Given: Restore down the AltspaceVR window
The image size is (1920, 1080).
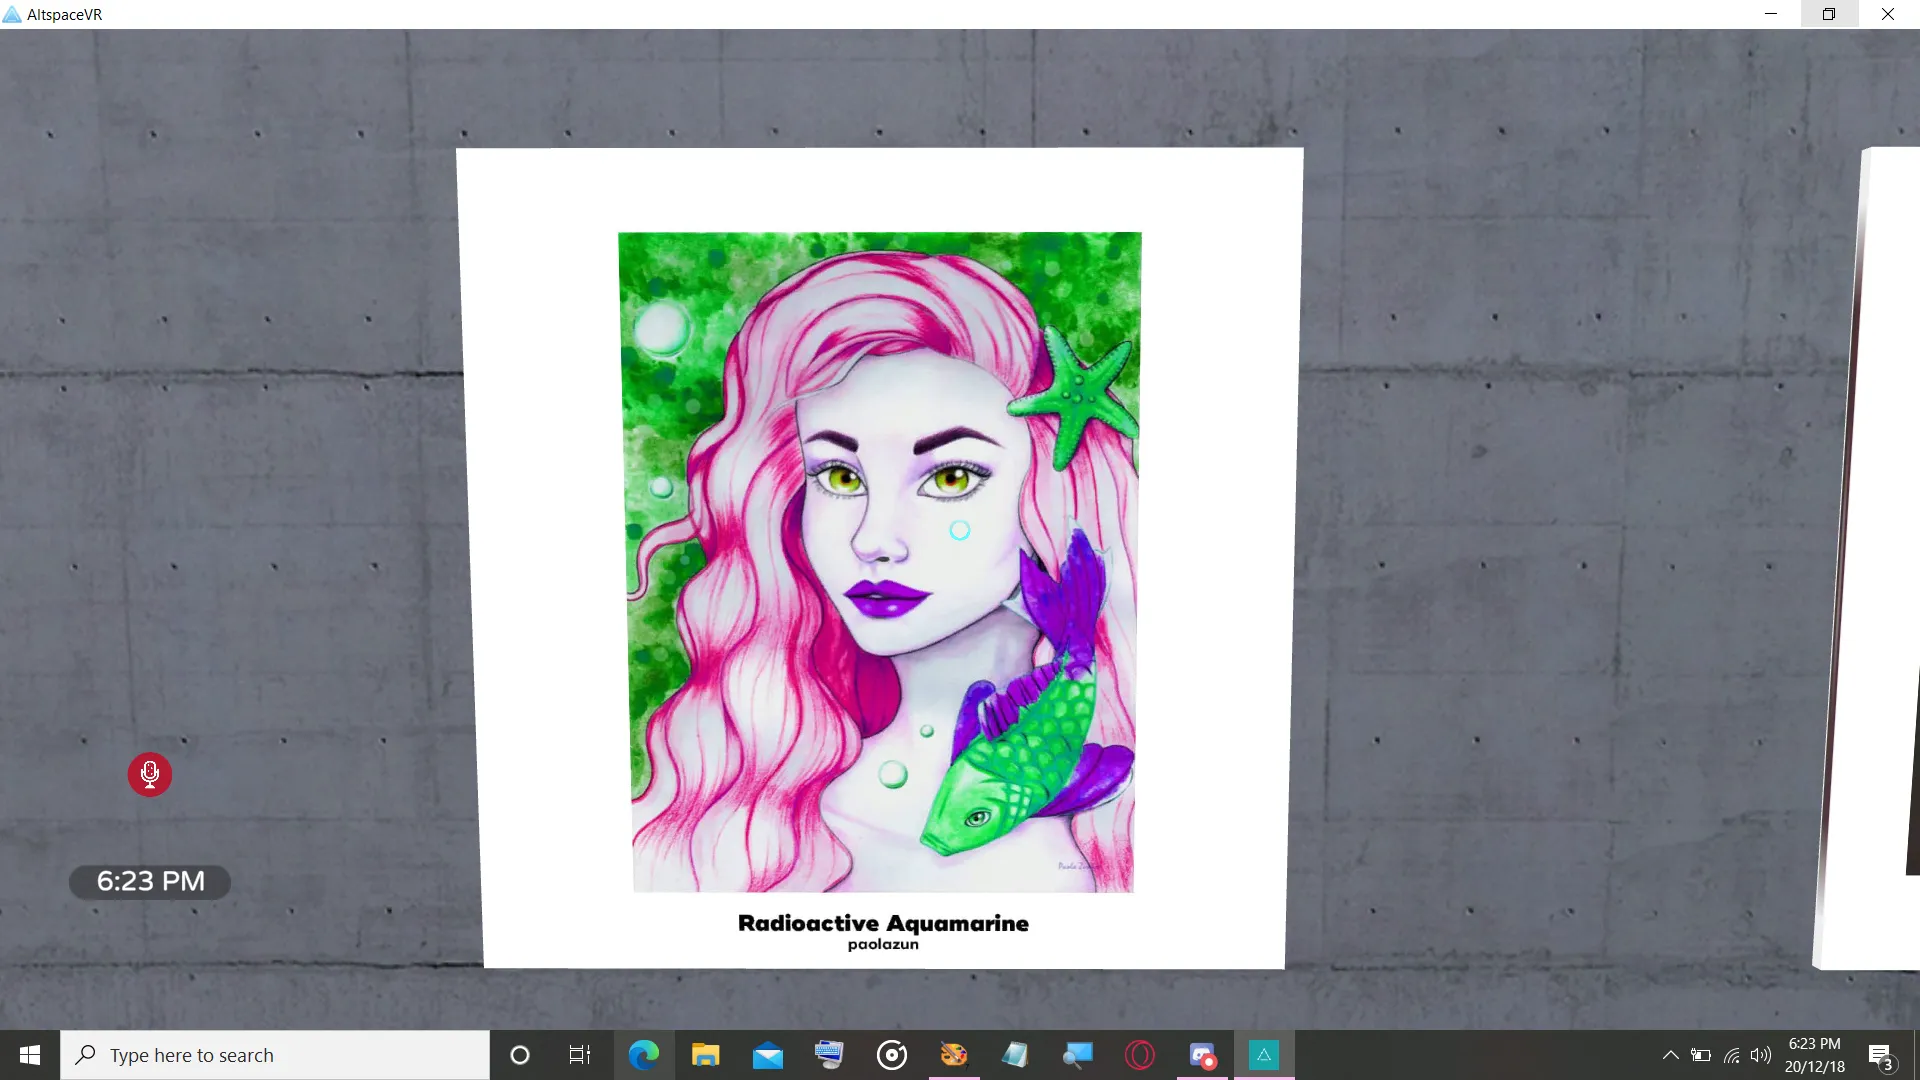Looking at the screenshot, I should pos(1829,14).
